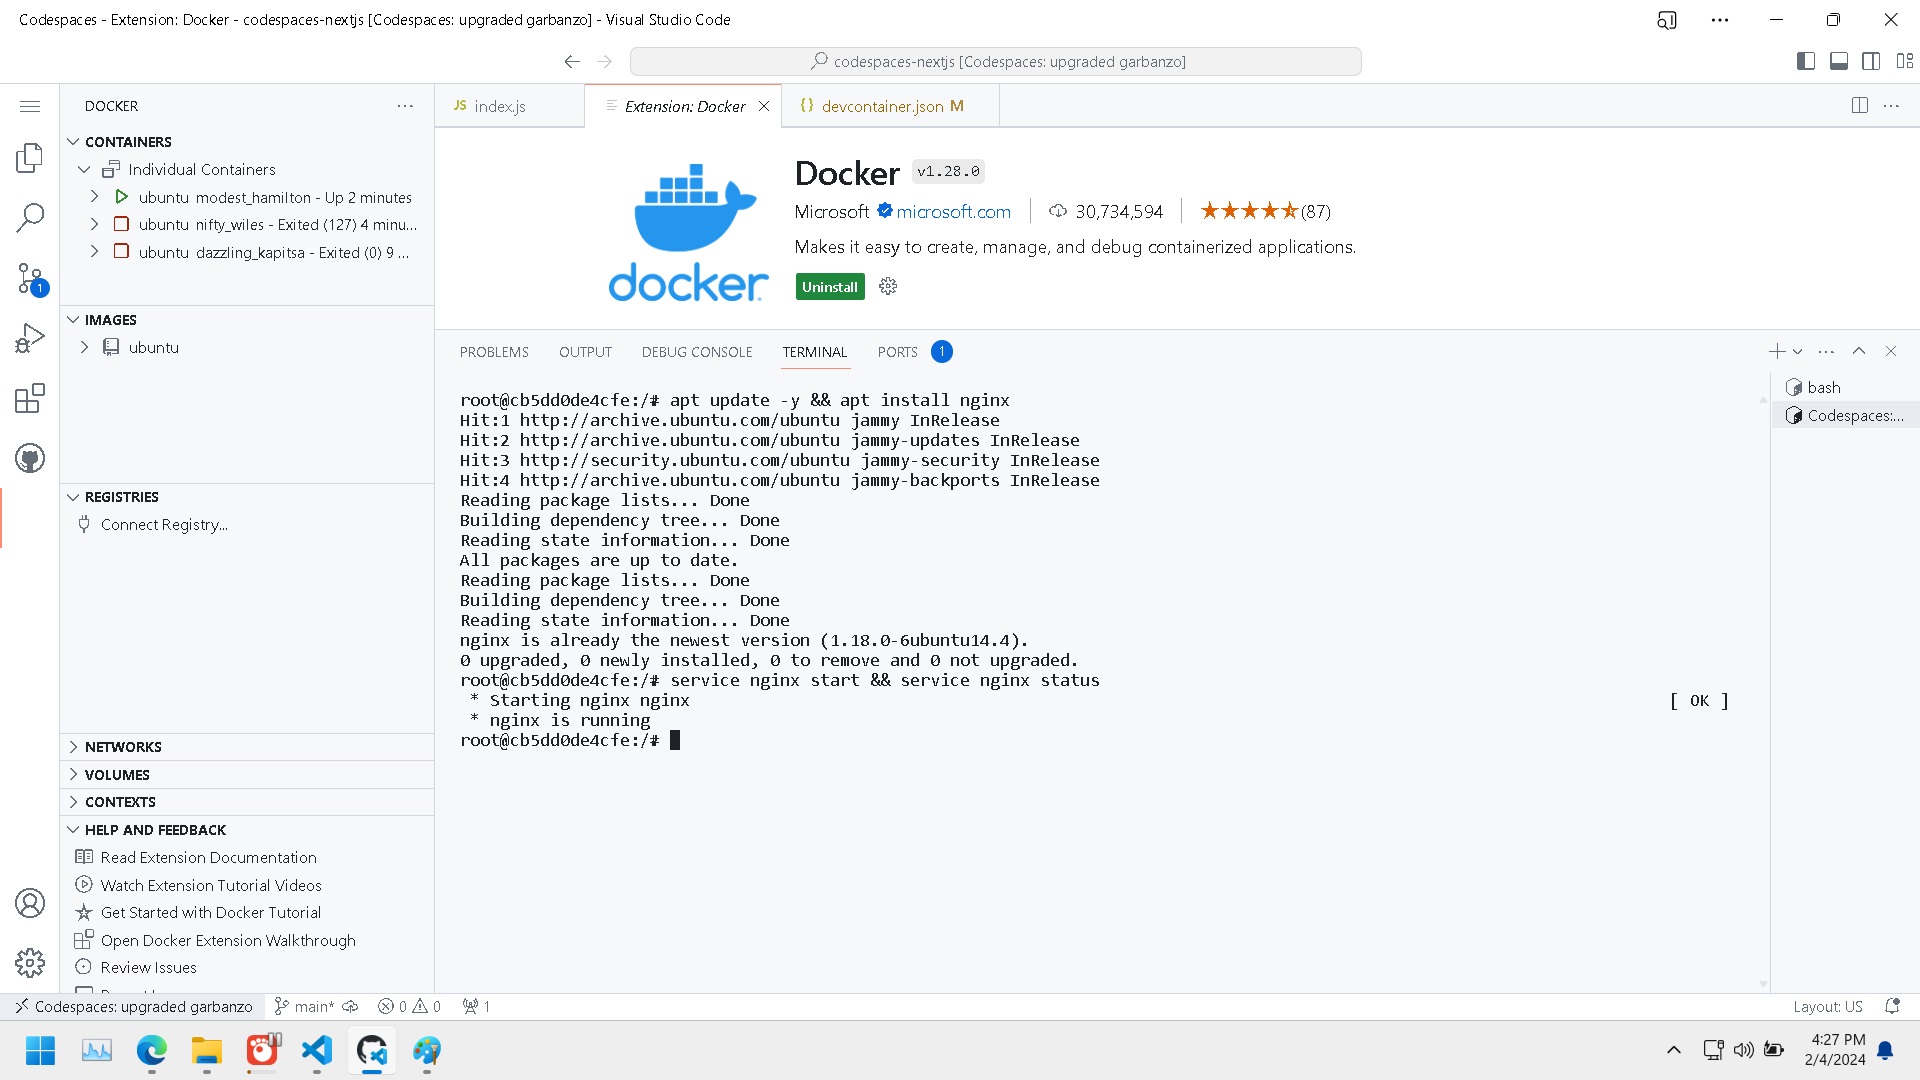The image size is (1920, 1080).
Task: Toggle secondary side bar visibility
Action: coord(1871,62)
